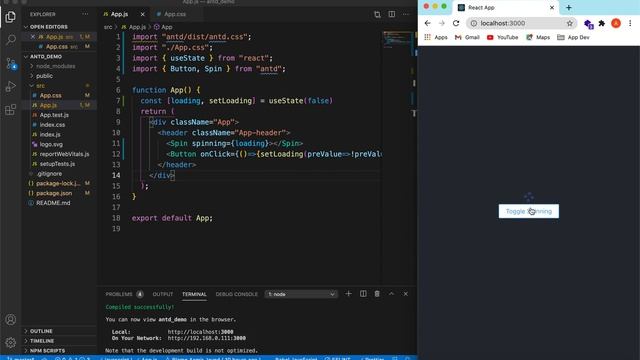This screenshot has height=360, width=640.
Task: Select the Terminal panel tab
Action: tap(194, 294)
